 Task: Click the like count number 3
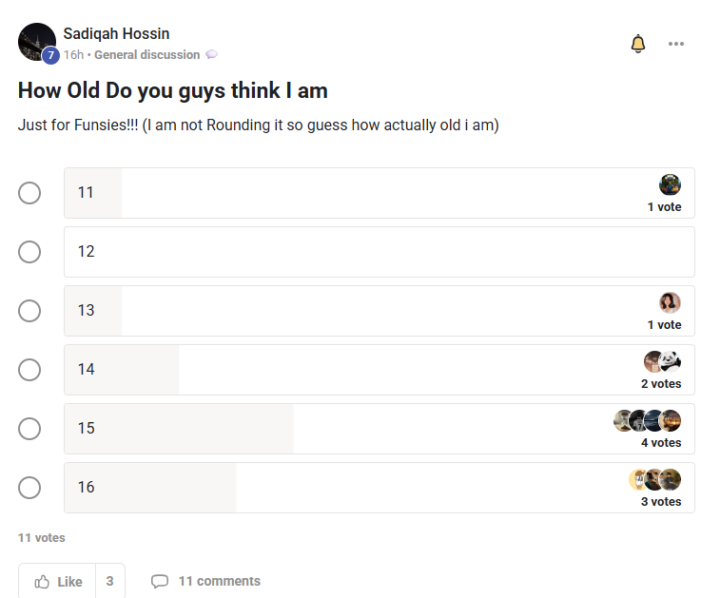click(x=110, y=581)
